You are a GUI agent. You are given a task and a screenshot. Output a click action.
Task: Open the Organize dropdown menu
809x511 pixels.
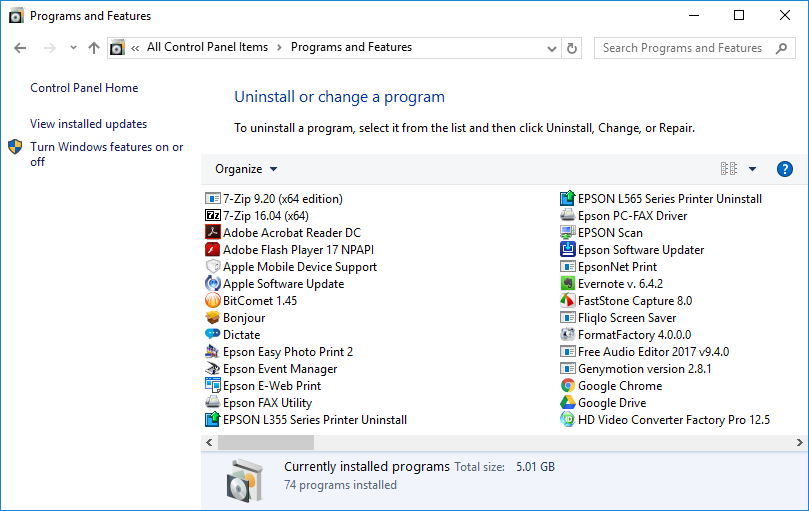[x=246, y=169]
